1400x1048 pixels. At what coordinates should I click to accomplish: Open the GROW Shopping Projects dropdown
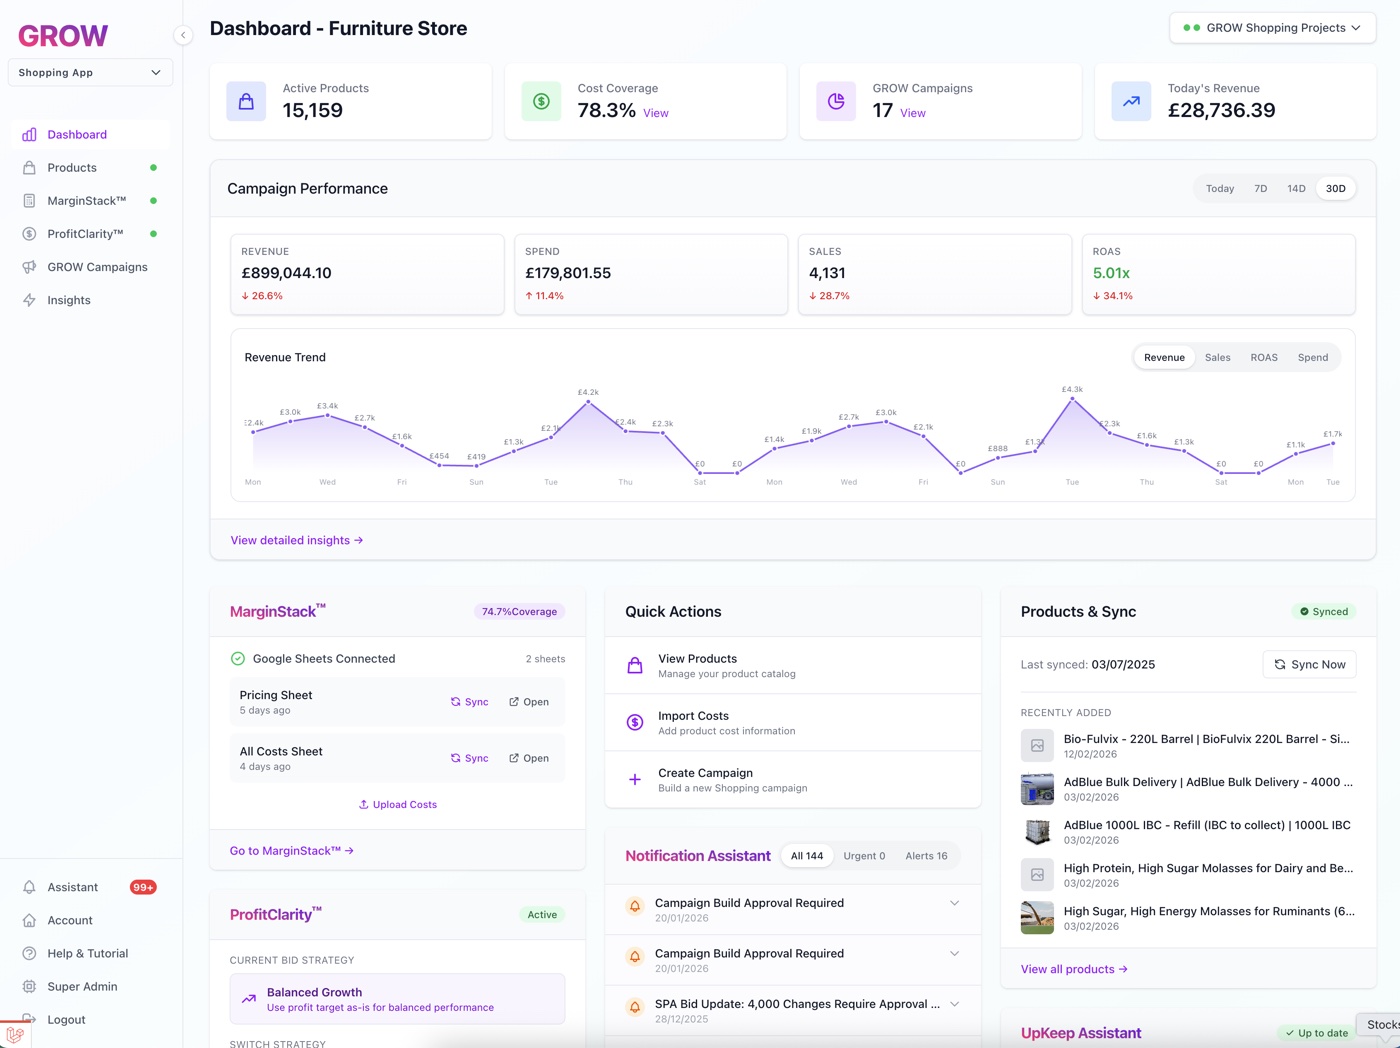pyautogui.click(x=1272, y=28)
